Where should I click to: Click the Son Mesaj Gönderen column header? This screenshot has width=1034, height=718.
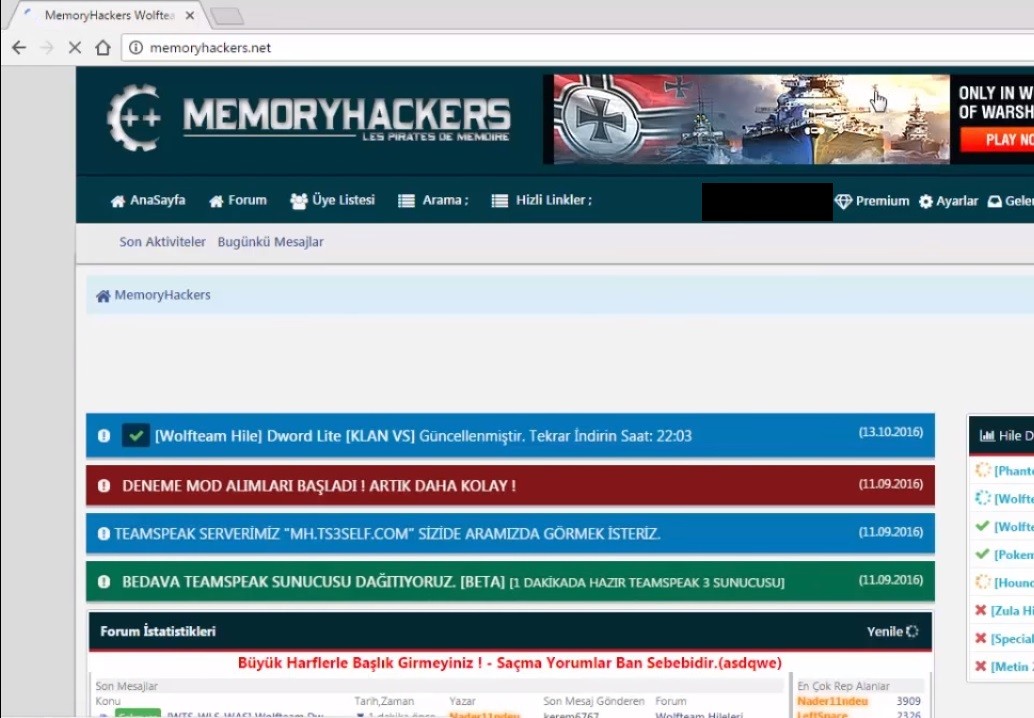click(x=593, y=702)
